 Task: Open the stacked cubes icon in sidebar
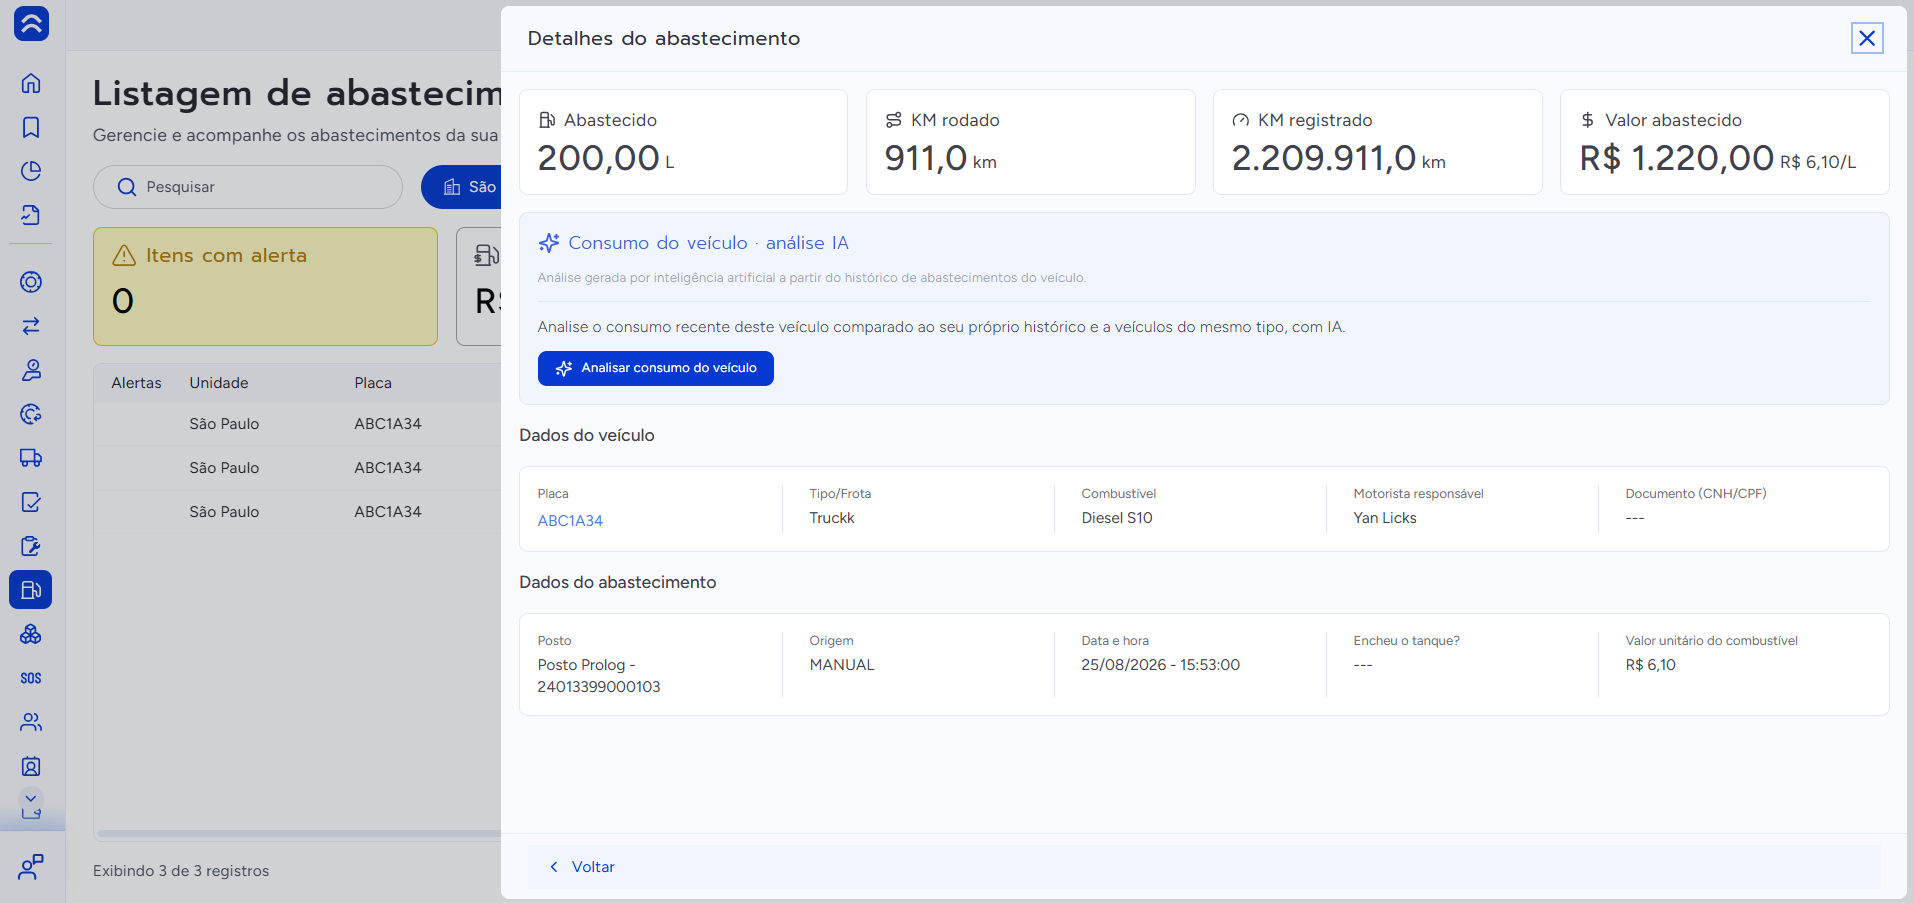tap(31, 634)
